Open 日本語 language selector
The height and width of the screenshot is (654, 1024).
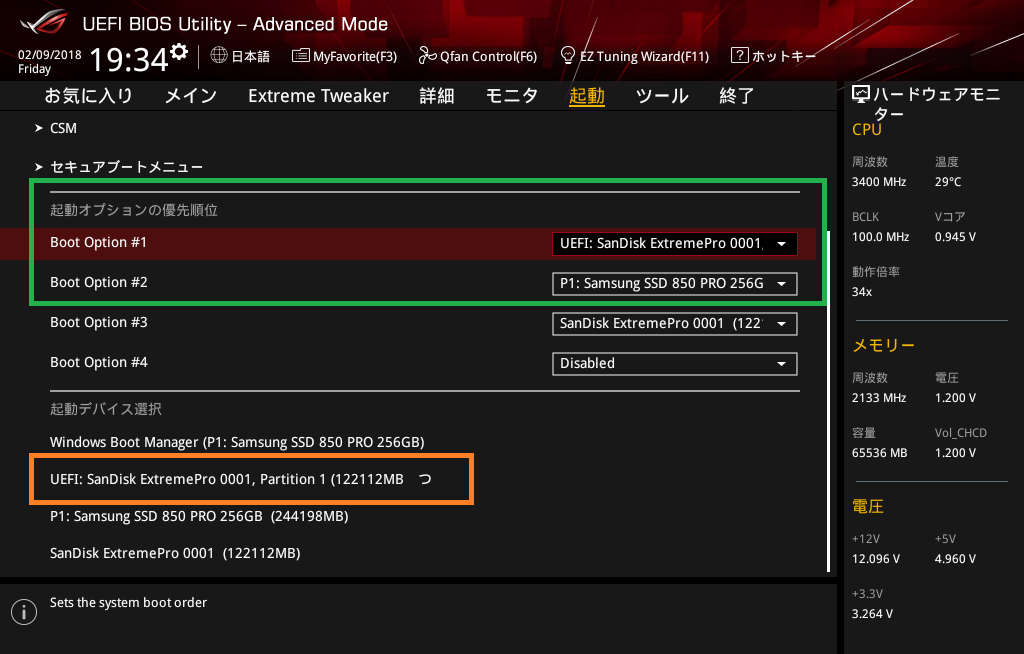click(240, 56)
